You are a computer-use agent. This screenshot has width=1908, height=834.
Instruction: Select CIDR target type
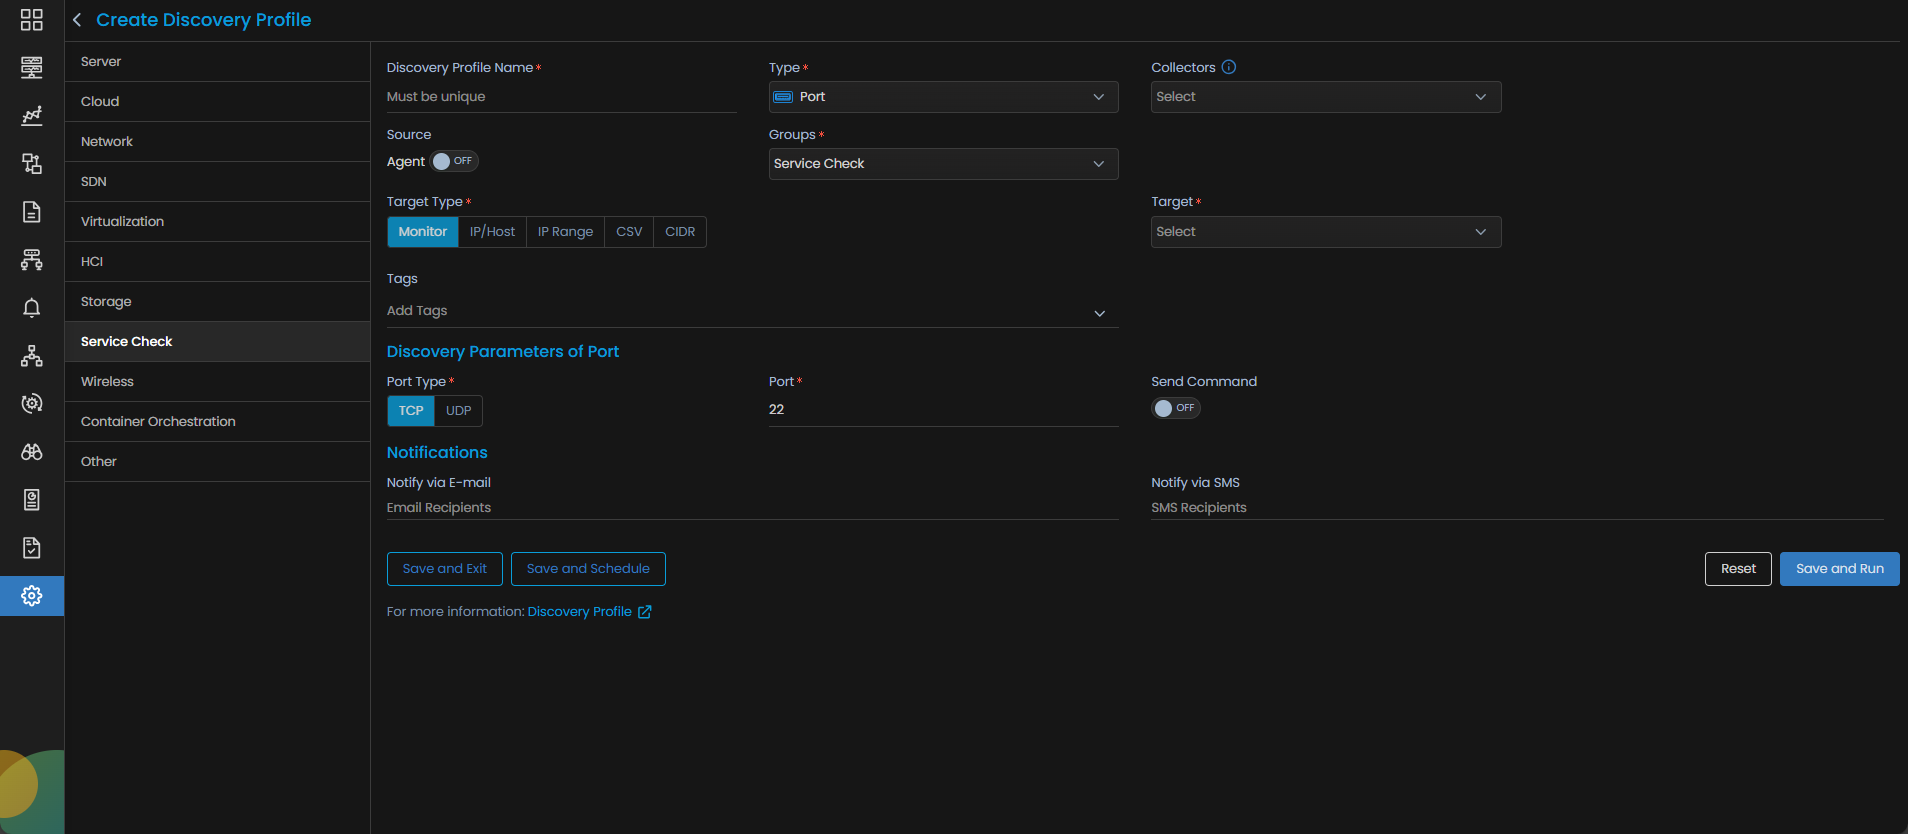click(x=680, y=232)
